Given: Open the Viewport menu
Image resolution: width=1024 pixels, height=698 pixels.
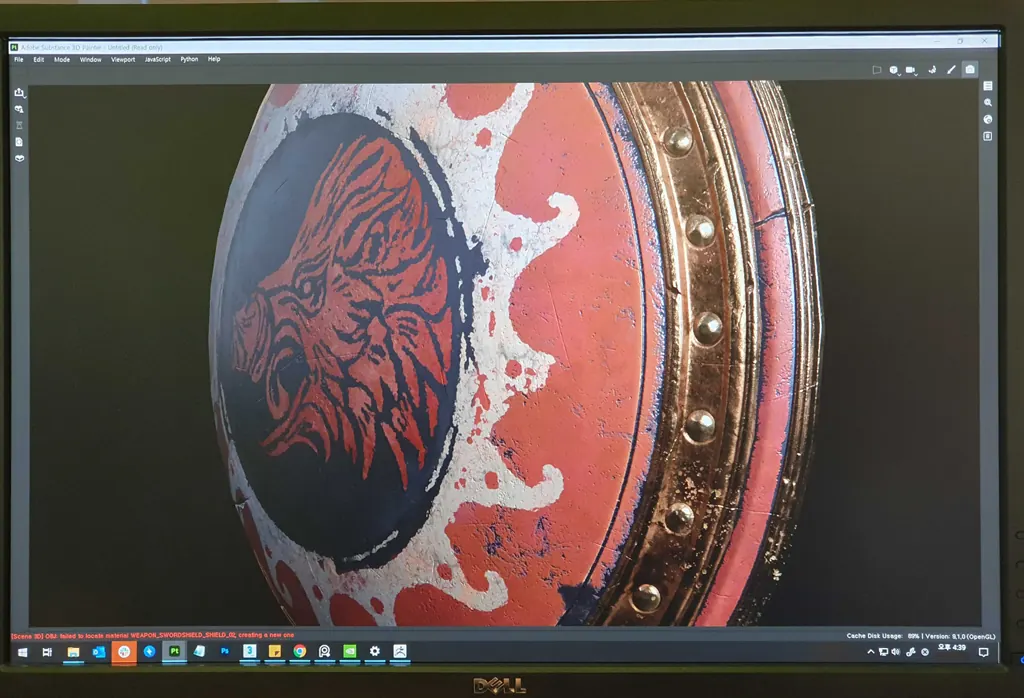Looking at the screenshot, I should [123, 59].
